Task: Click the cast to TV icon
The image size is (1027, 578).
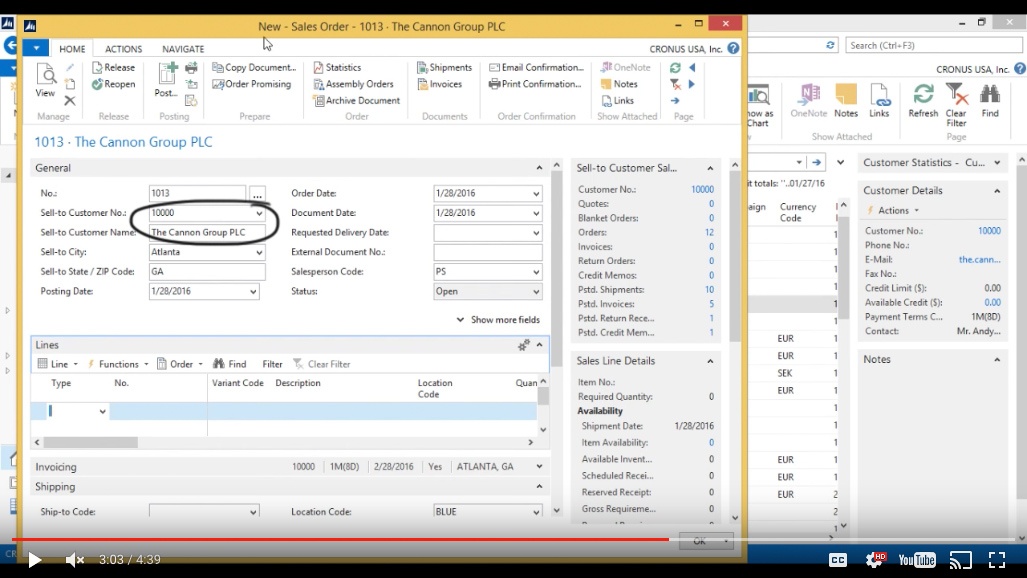Action: click(961, 560)
